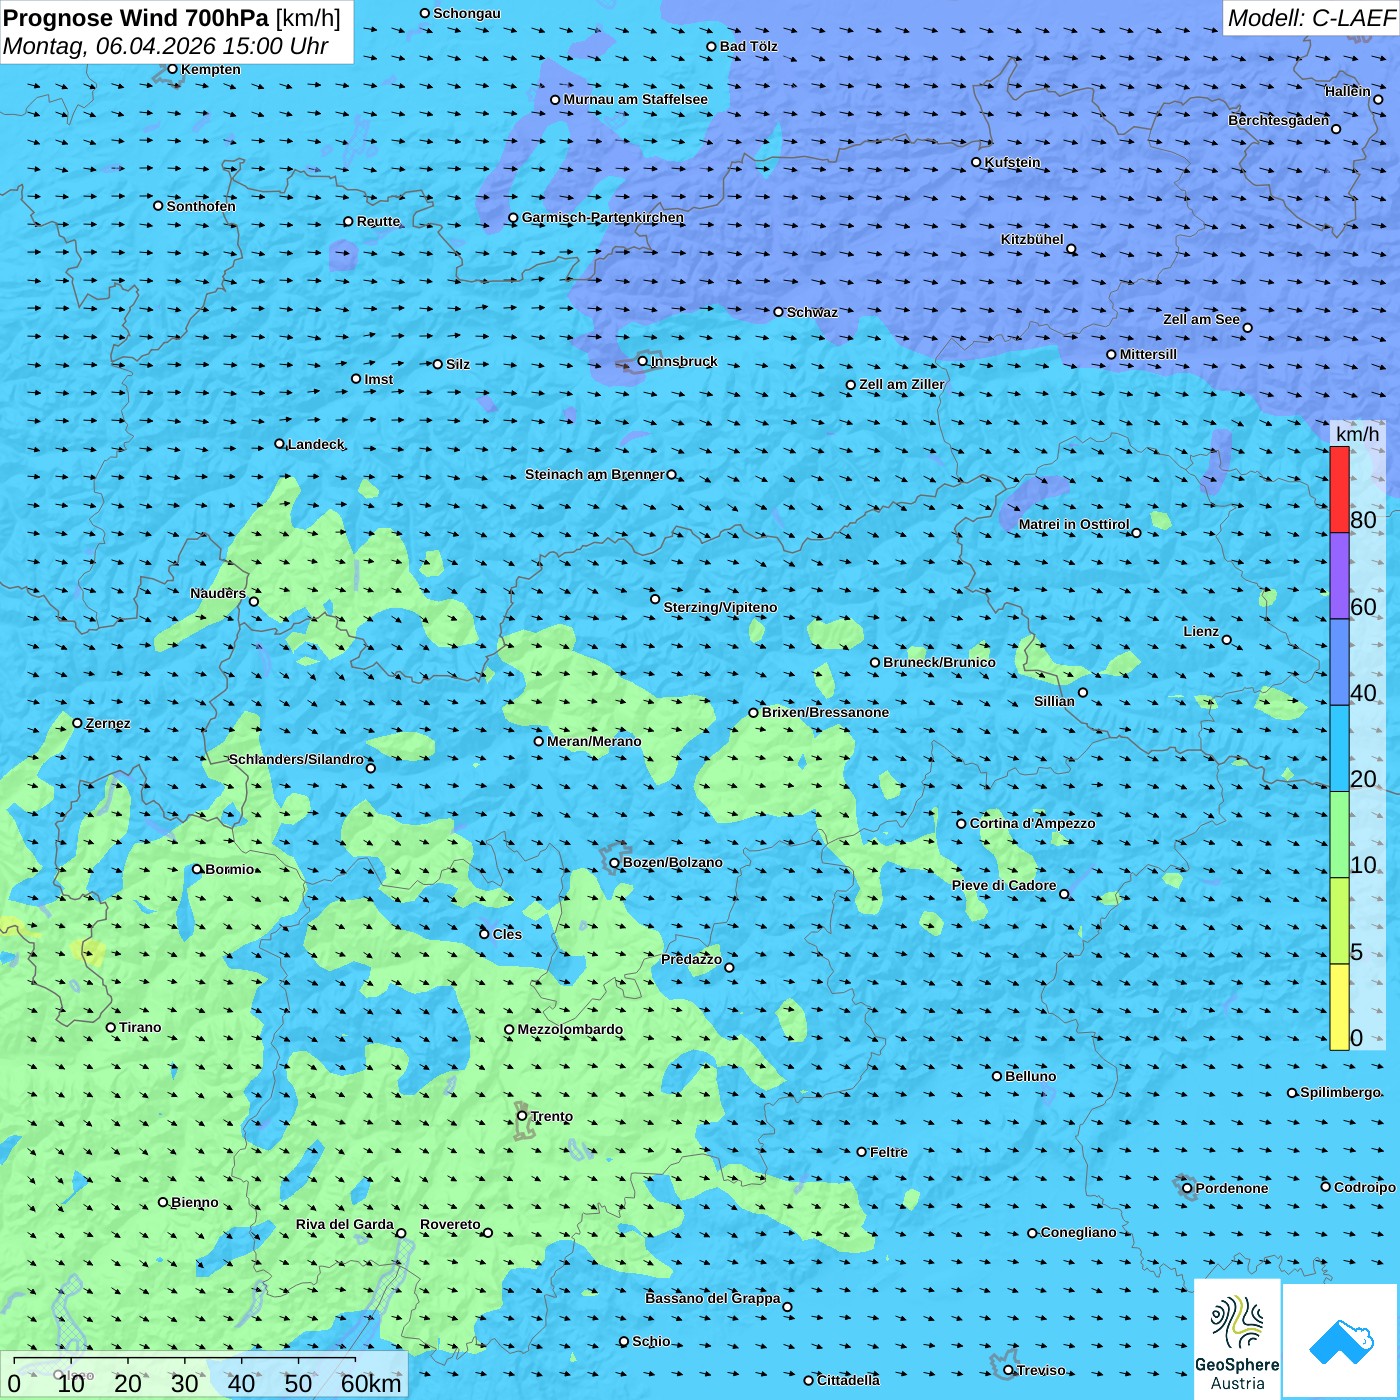Click the Tirano city marker
The width and height of the screenshot is (1400, 1400).
(x=111, y=1027)
